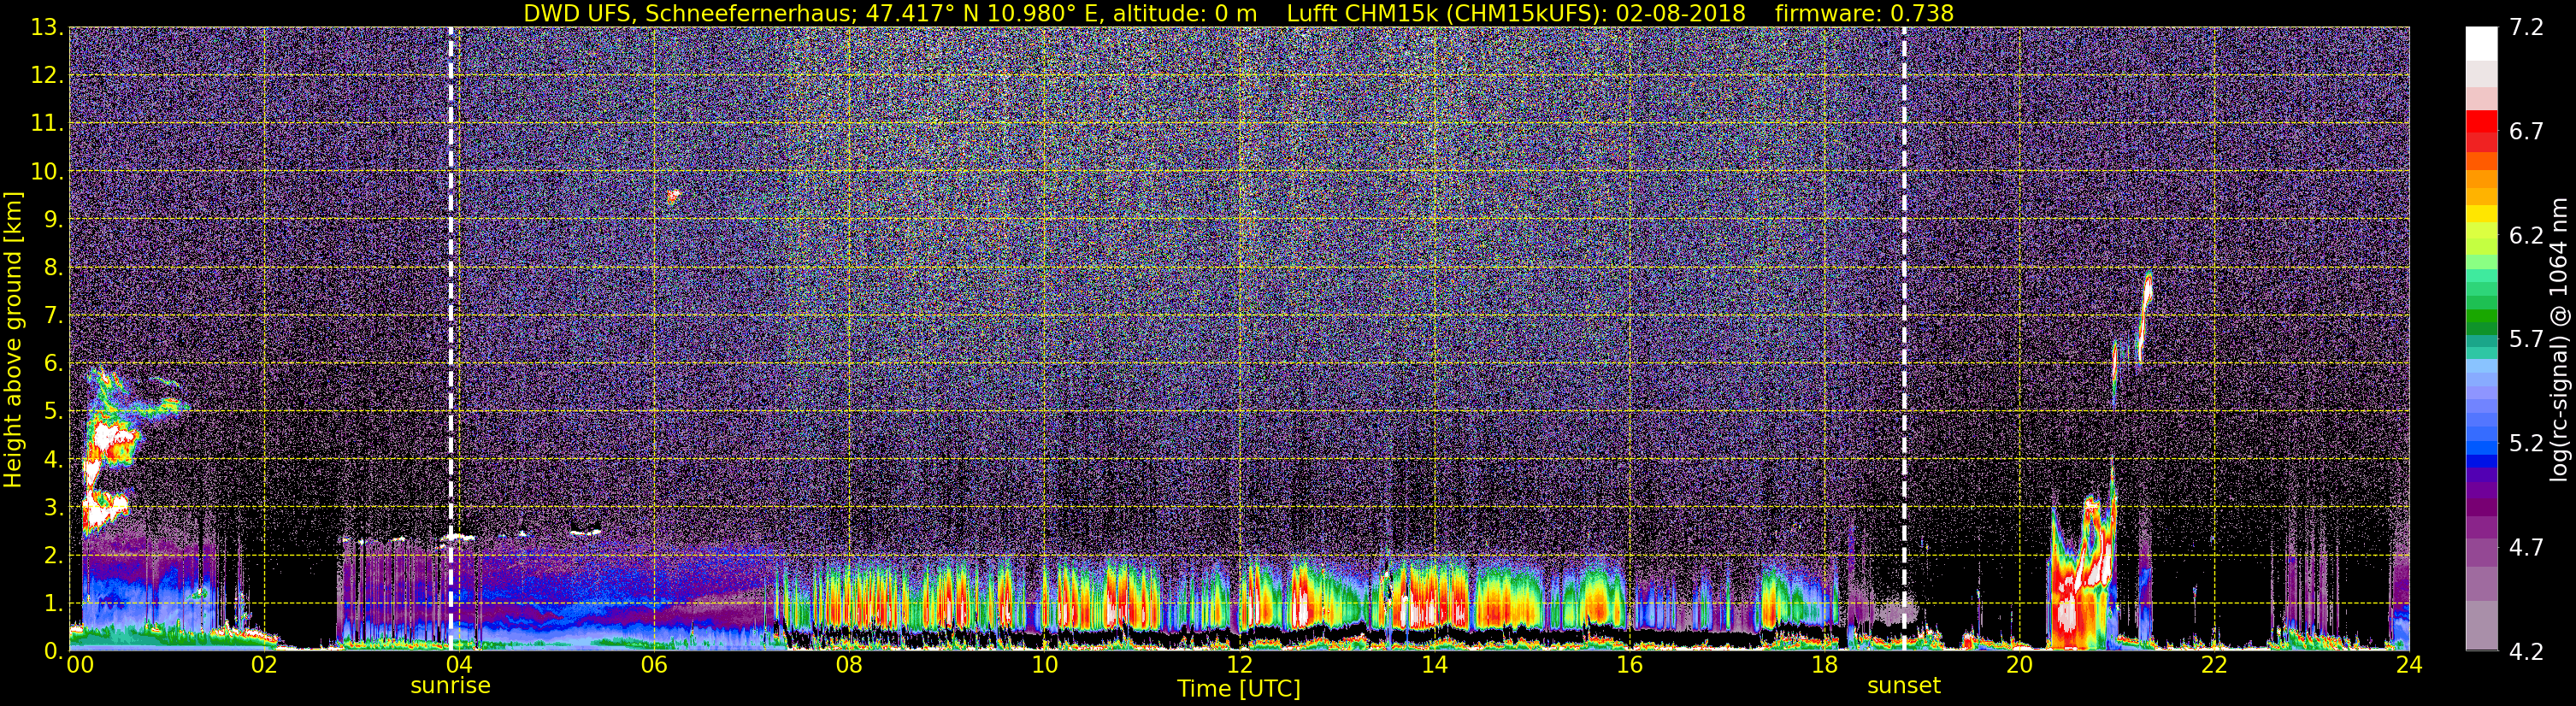Click the 'Time [UTC]' axis label

pos(1239,688)
